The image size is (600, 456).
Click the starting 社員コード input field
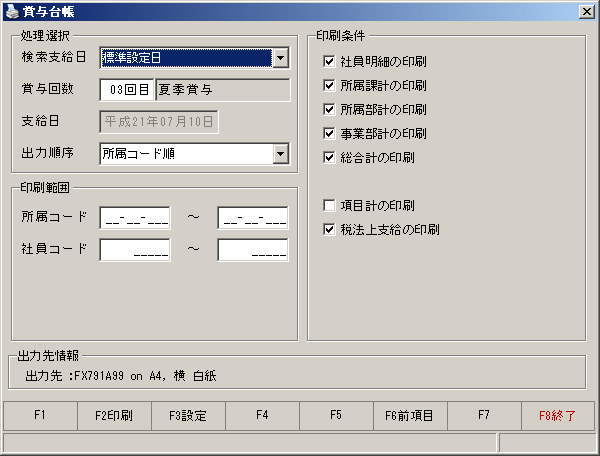coord(135,250)
